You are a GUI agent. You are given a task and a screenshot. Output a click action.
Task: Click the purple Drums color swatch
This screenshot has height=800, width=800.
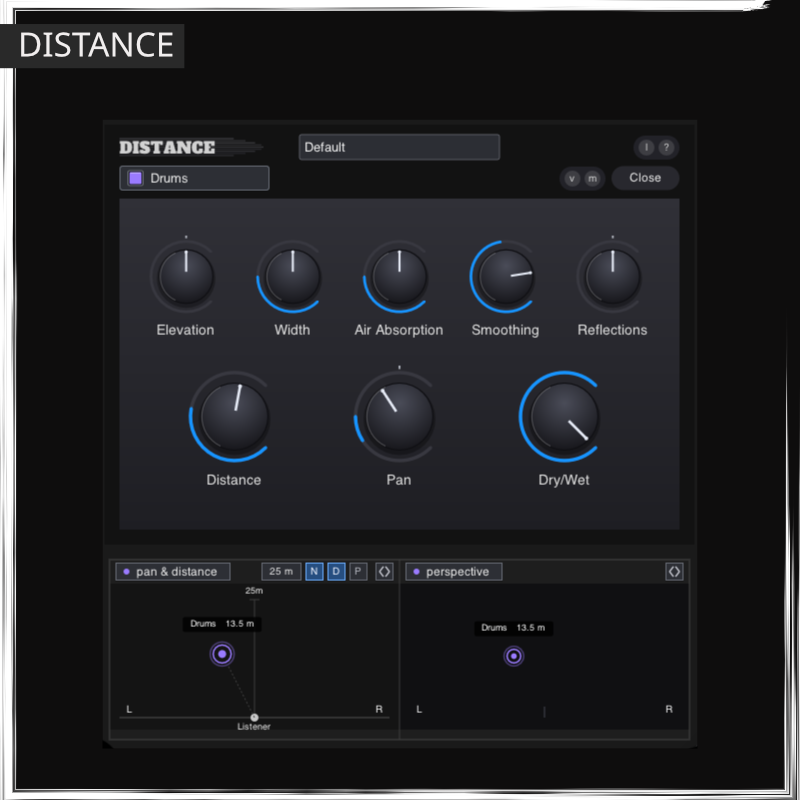coord(135,178)
